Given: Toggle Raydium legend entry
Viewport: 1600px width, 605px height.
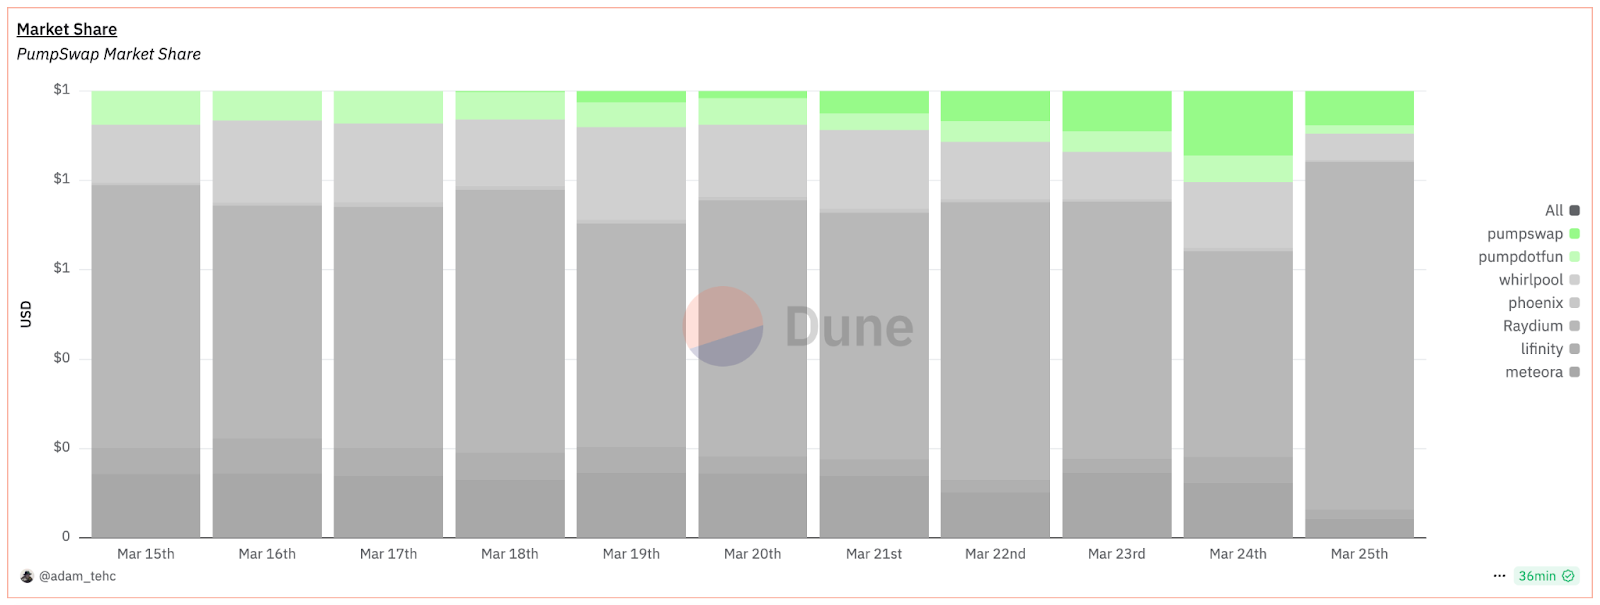Looking at the screenshot, I should tap(1541, 326).
